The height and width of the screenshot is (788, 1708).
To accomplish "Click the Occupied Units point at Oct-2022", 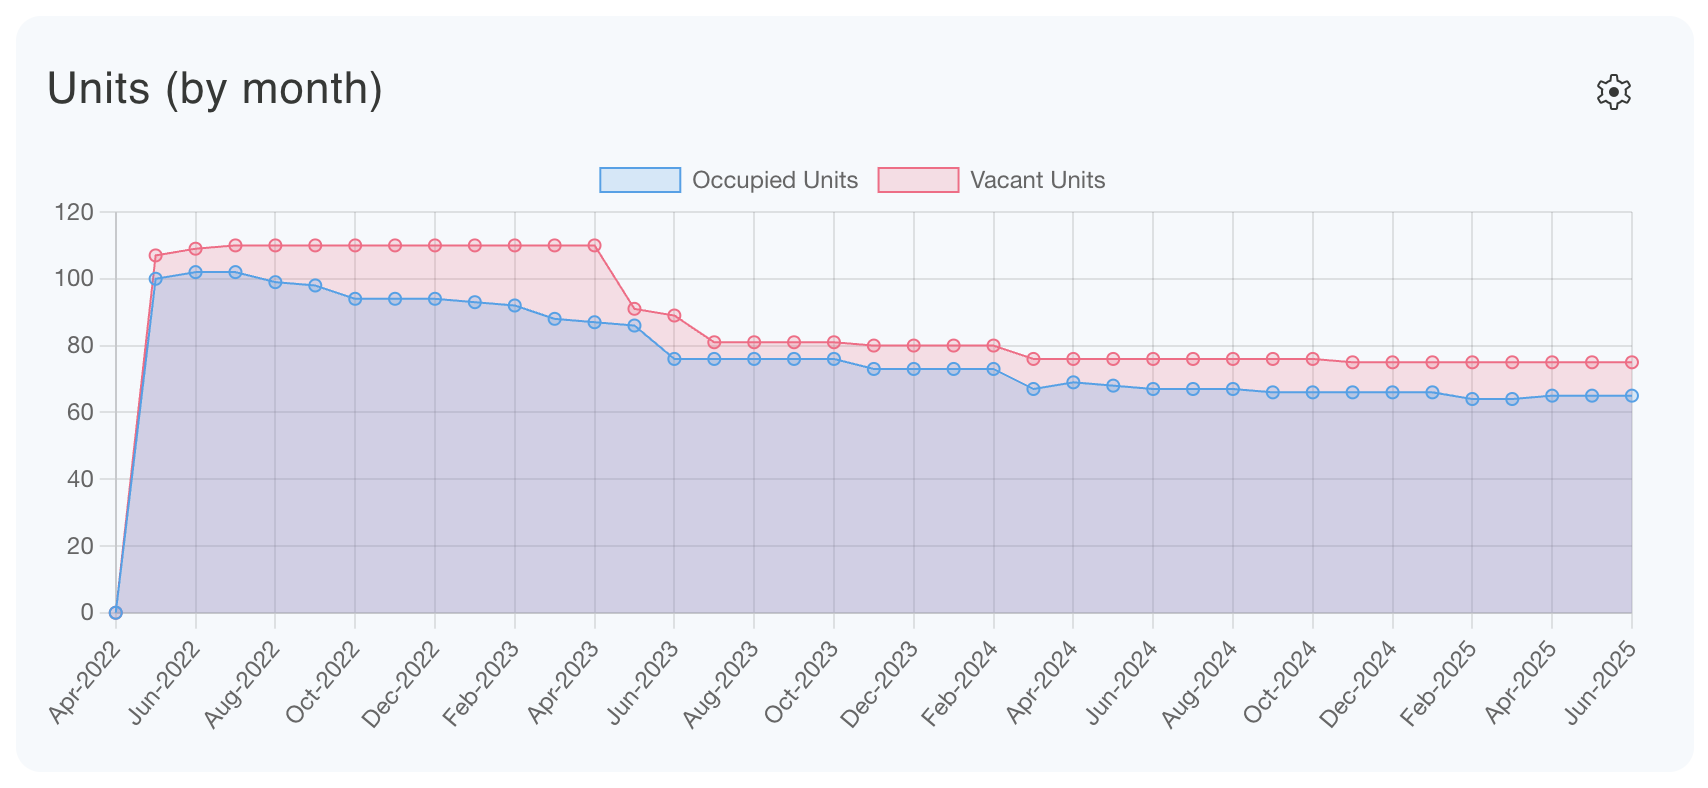I will tap(355, 299).
